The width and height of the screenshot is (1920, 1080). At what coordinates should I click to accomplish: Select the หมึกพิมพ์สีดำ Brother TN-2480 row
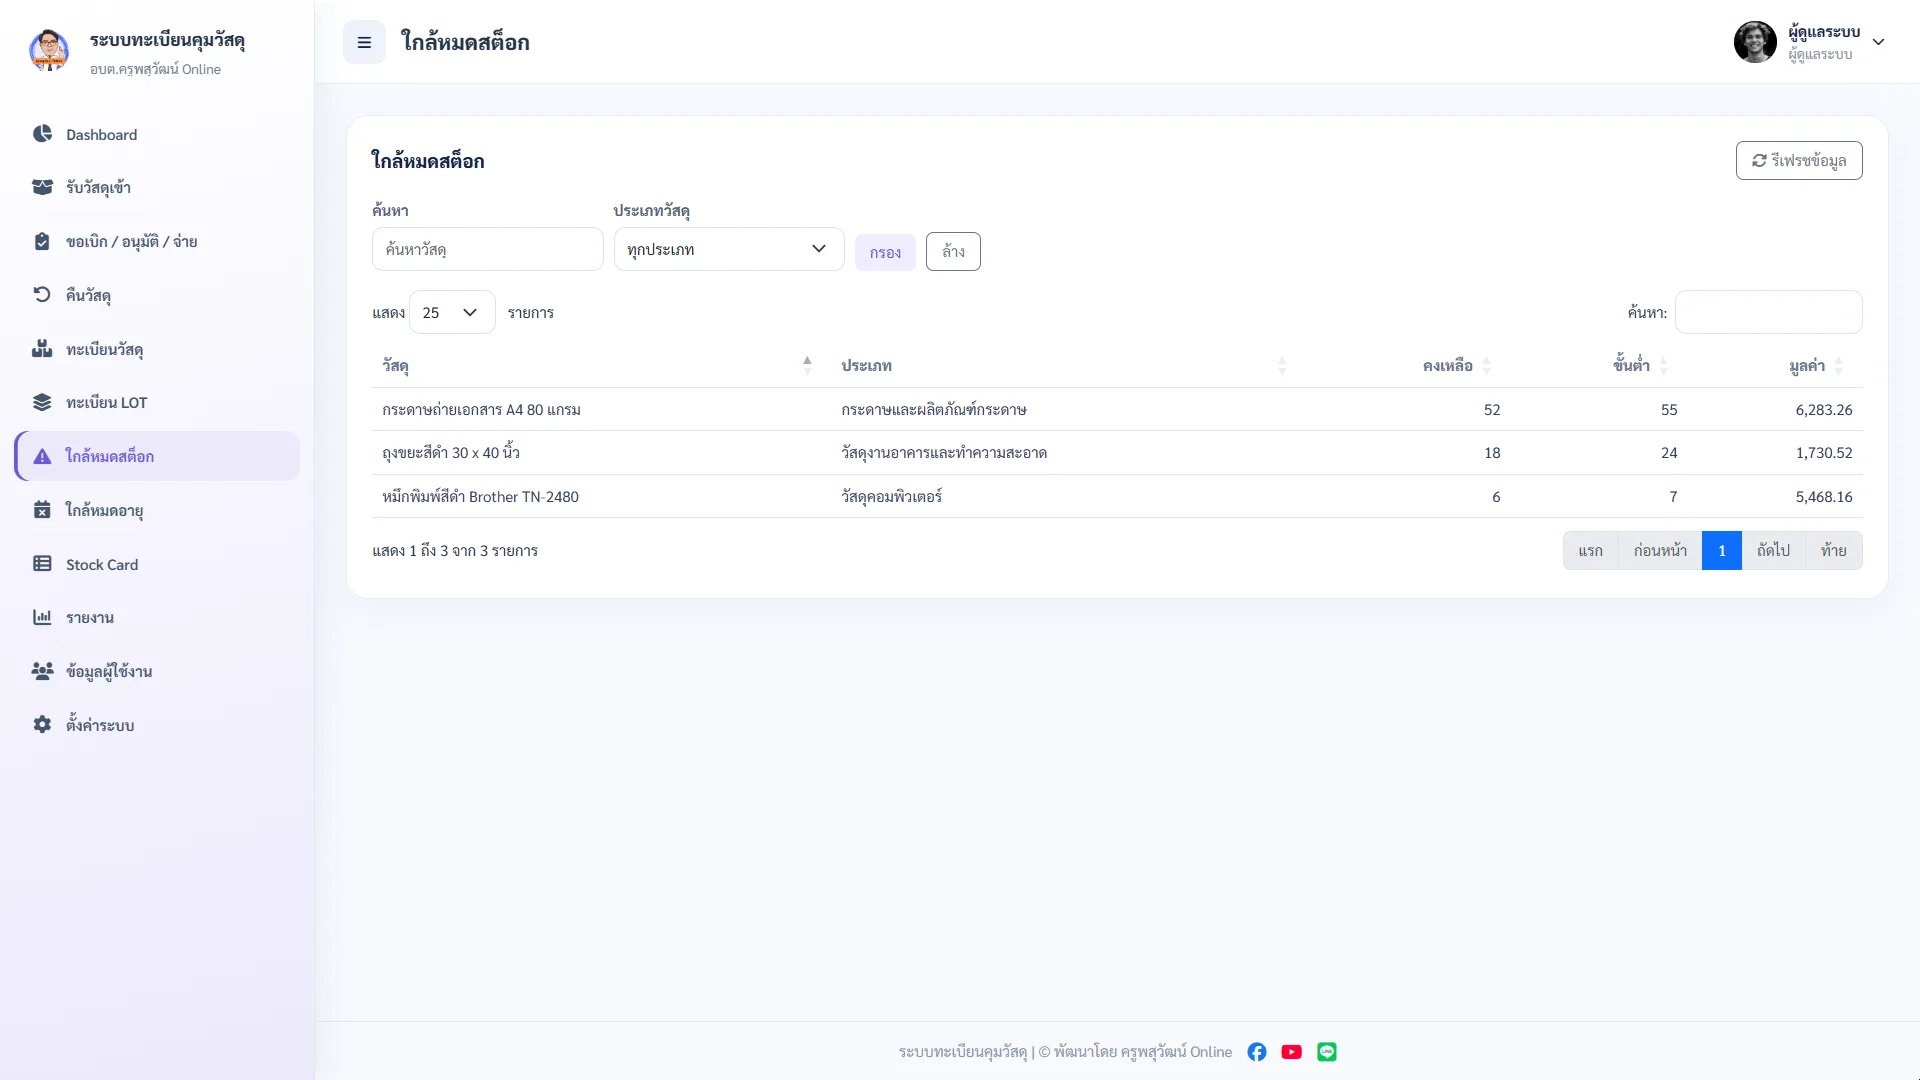point(1117,496)
